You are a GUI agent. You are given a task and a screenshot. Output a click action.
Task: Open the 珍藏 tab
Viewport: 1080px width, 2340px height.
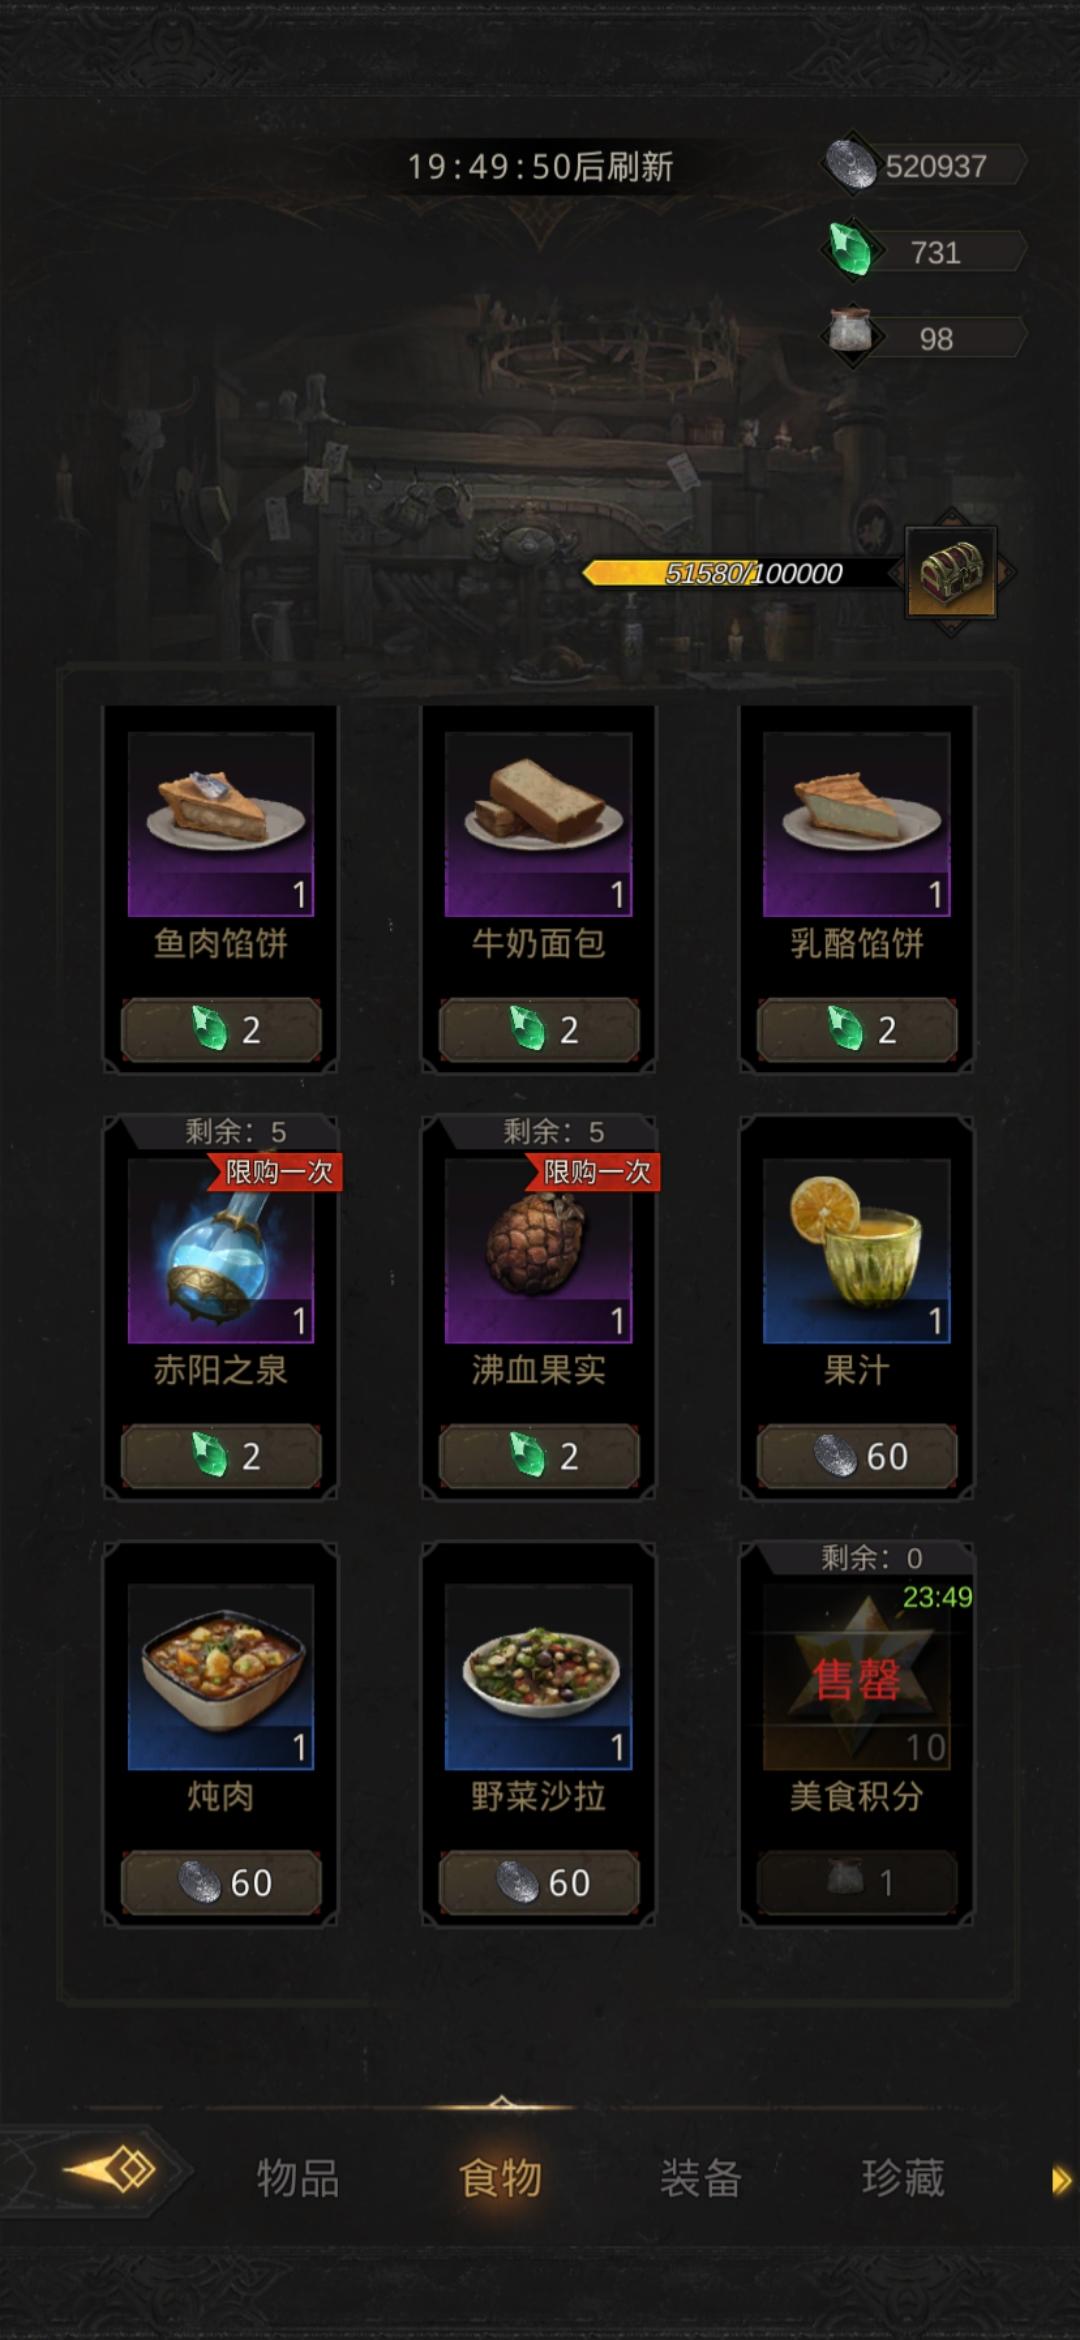point(903,2177)
